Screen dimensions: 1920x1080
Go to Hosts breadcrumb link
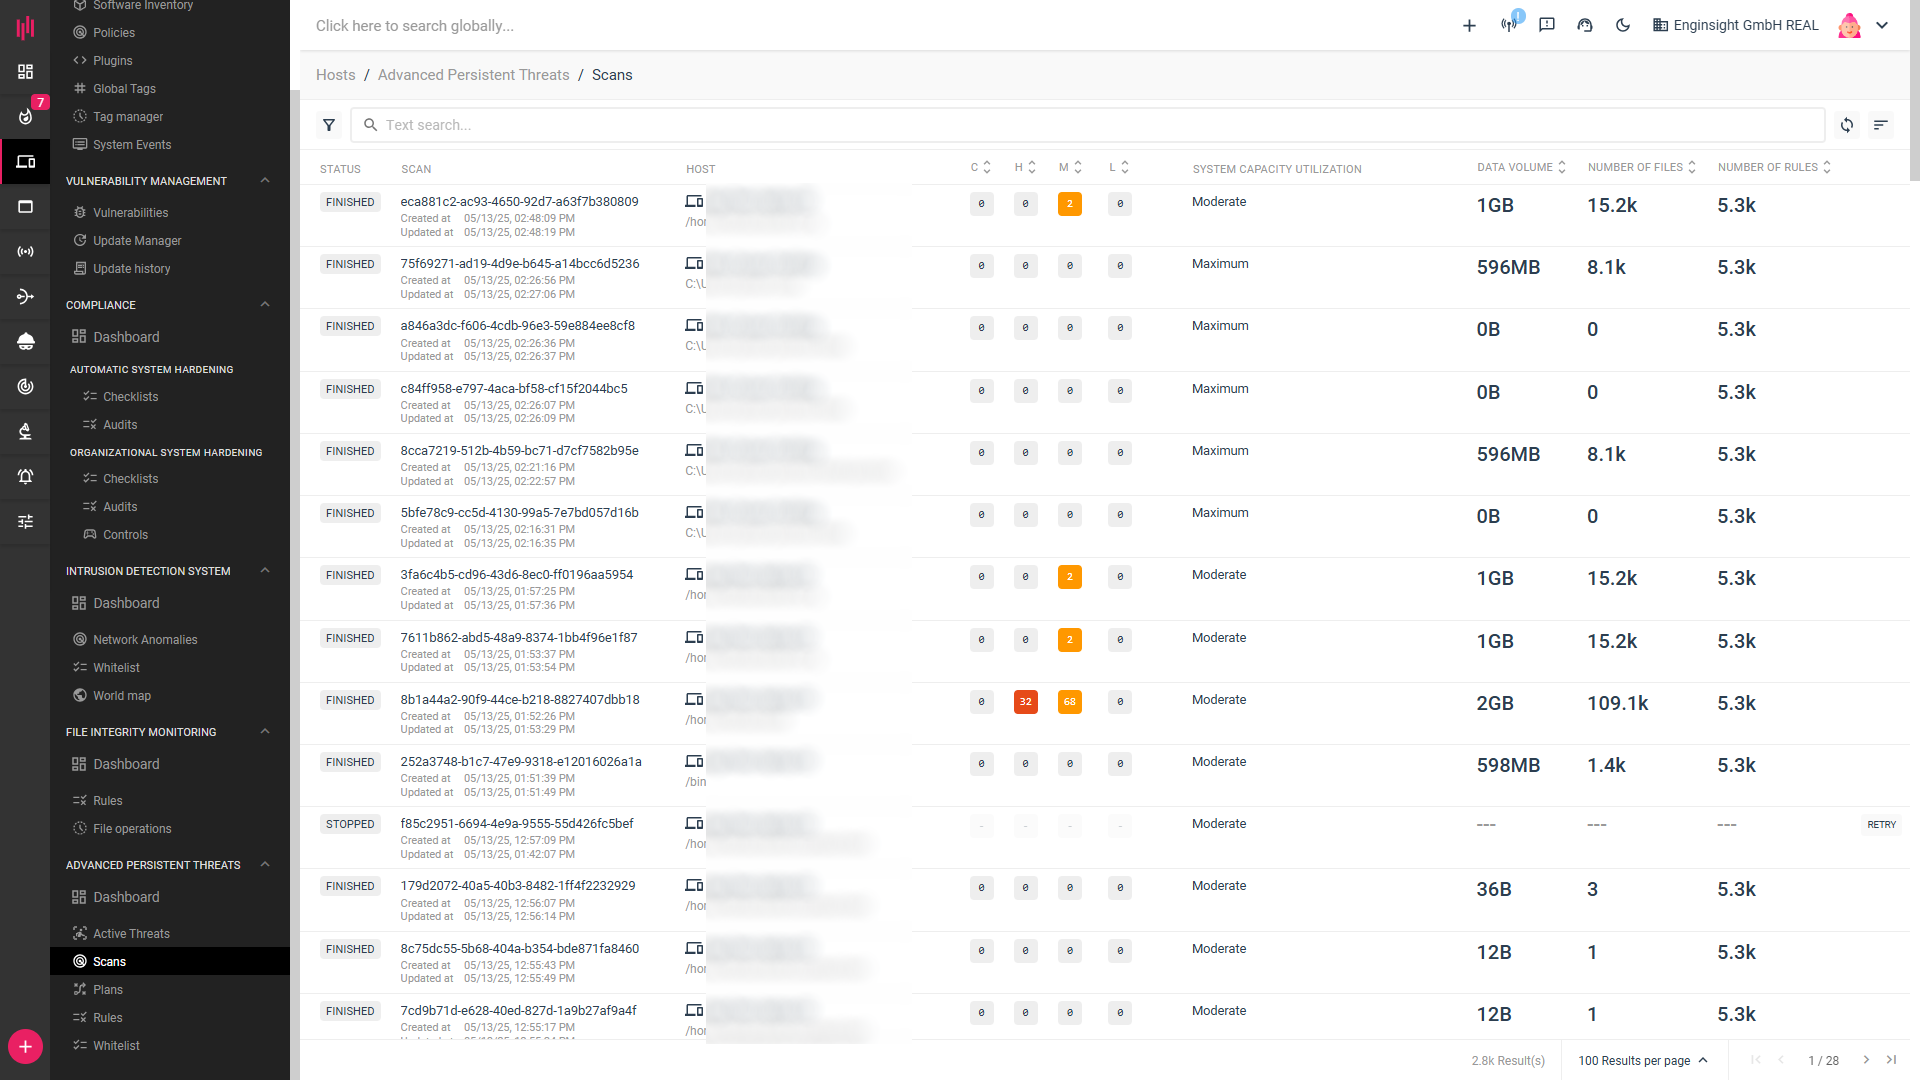(335, 75)
